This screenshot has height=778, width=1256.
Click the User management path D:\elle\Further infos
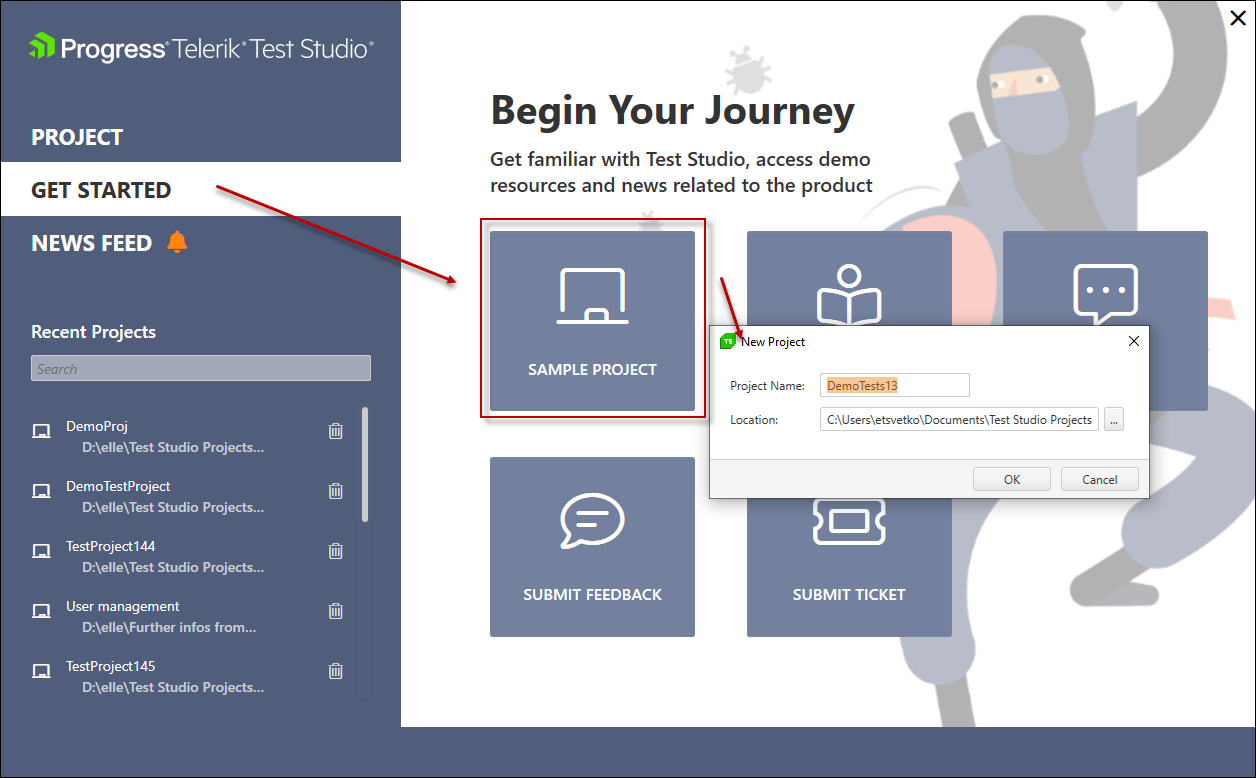(169, 627)
